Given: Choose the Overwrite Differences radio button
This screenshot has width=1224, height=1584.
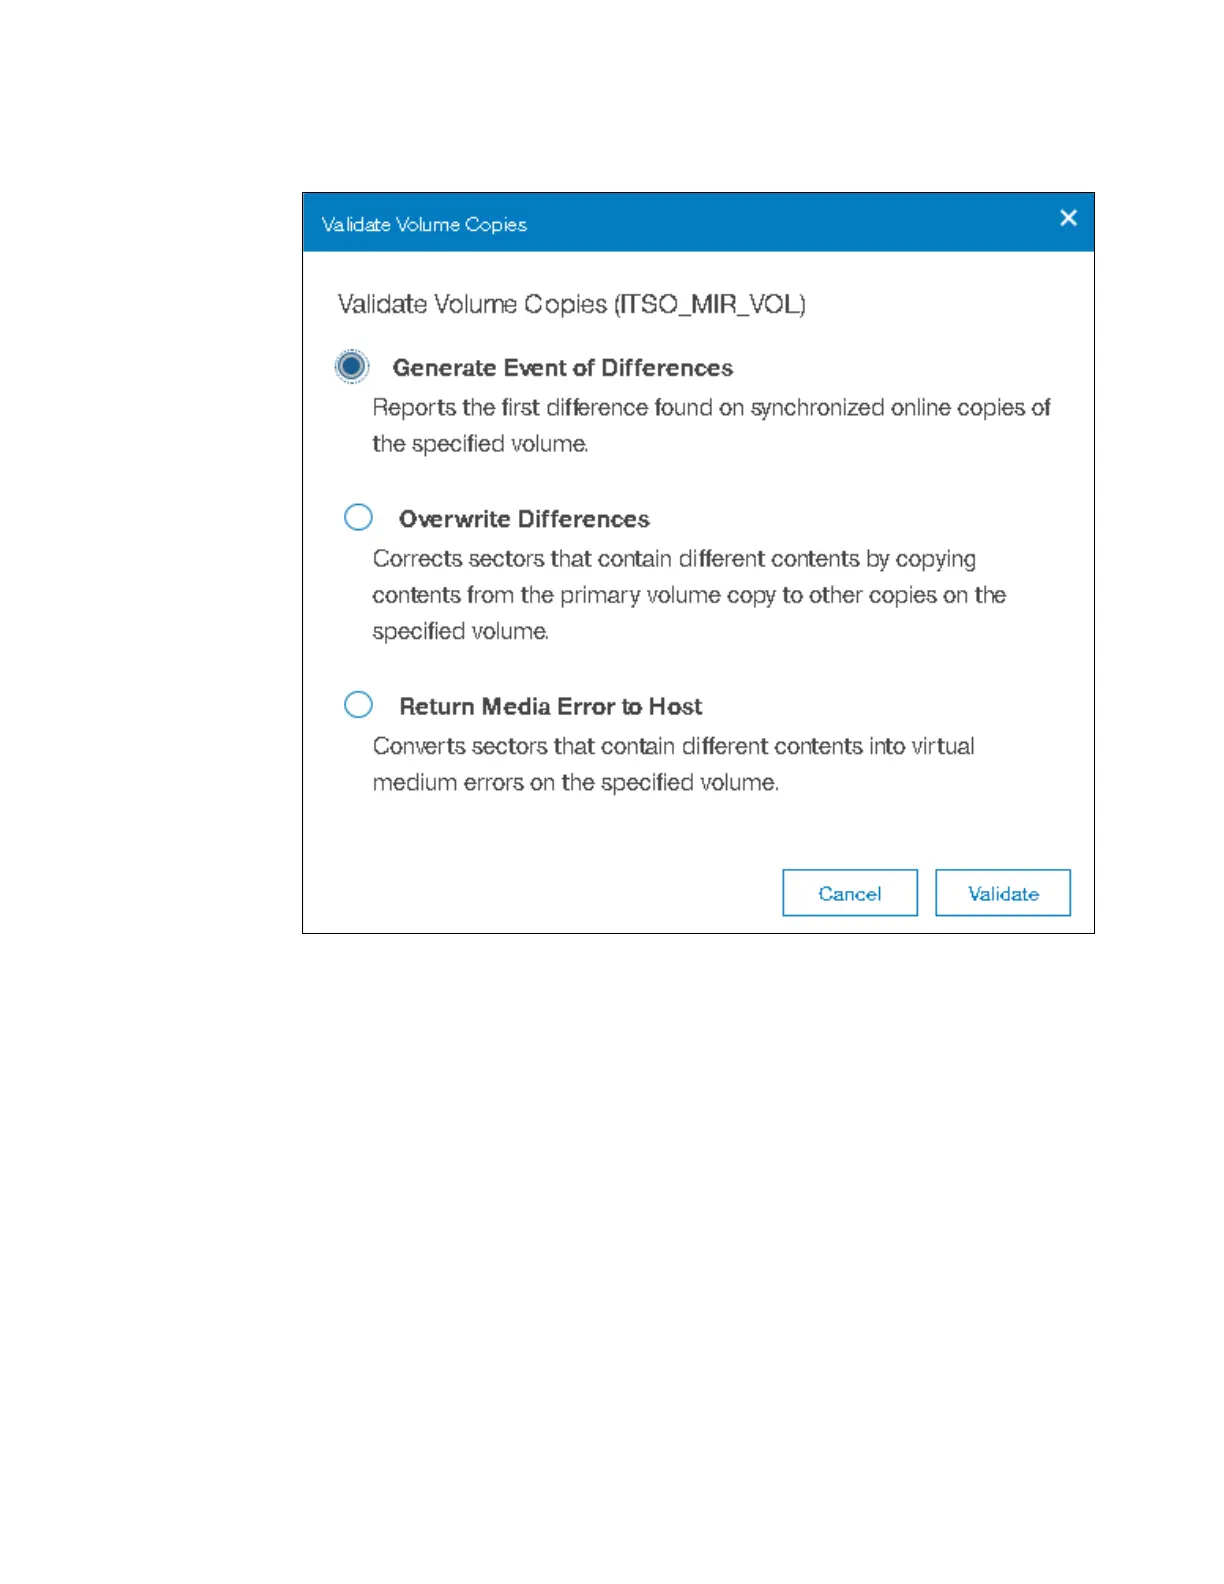Looking at the screenshot, I should click(x=358, y=518).
